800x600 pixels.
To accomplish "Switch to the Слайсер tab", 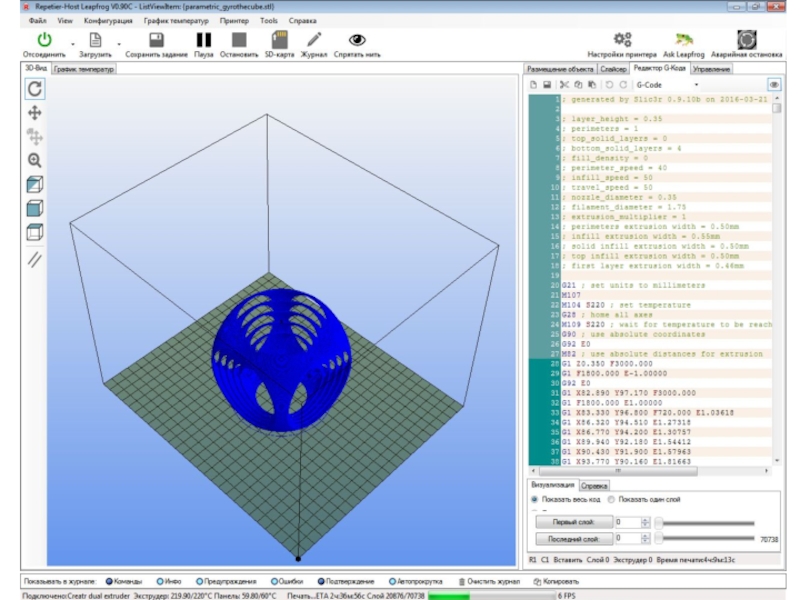I will tap(613, 69).
